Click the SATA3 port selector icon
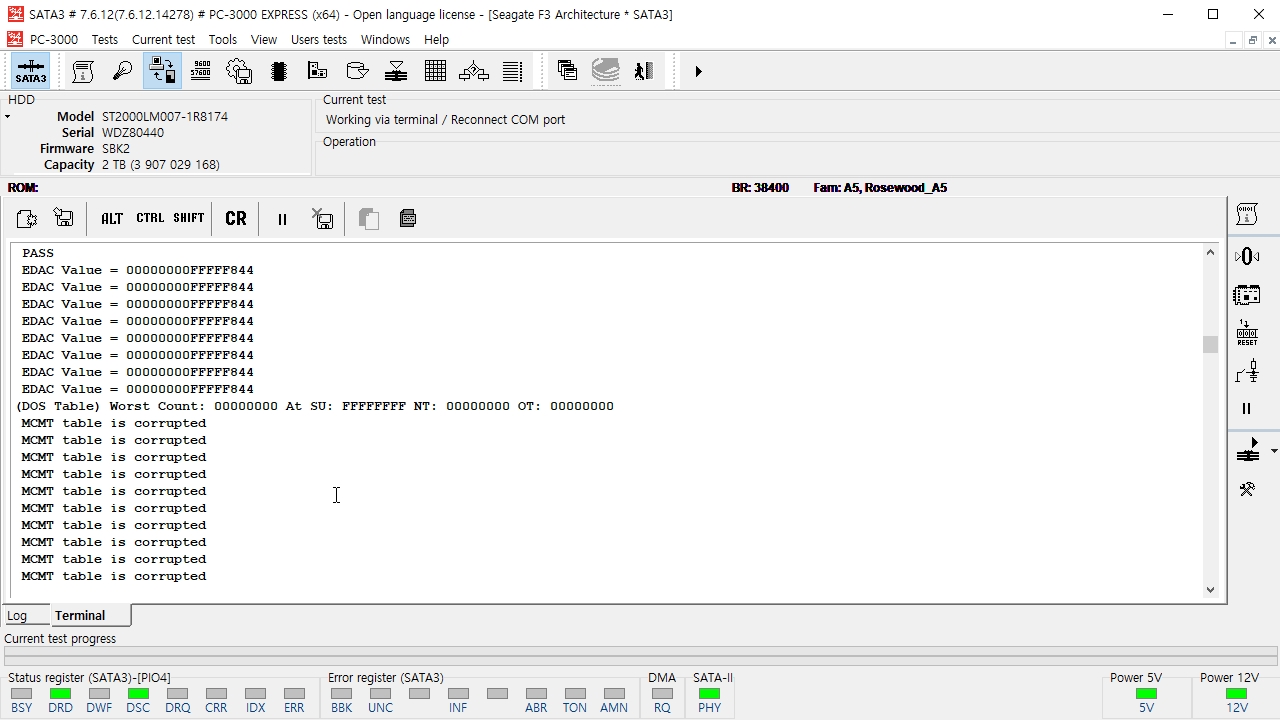The width and height of the screenshot is (1280, 720). pos(31,71)
